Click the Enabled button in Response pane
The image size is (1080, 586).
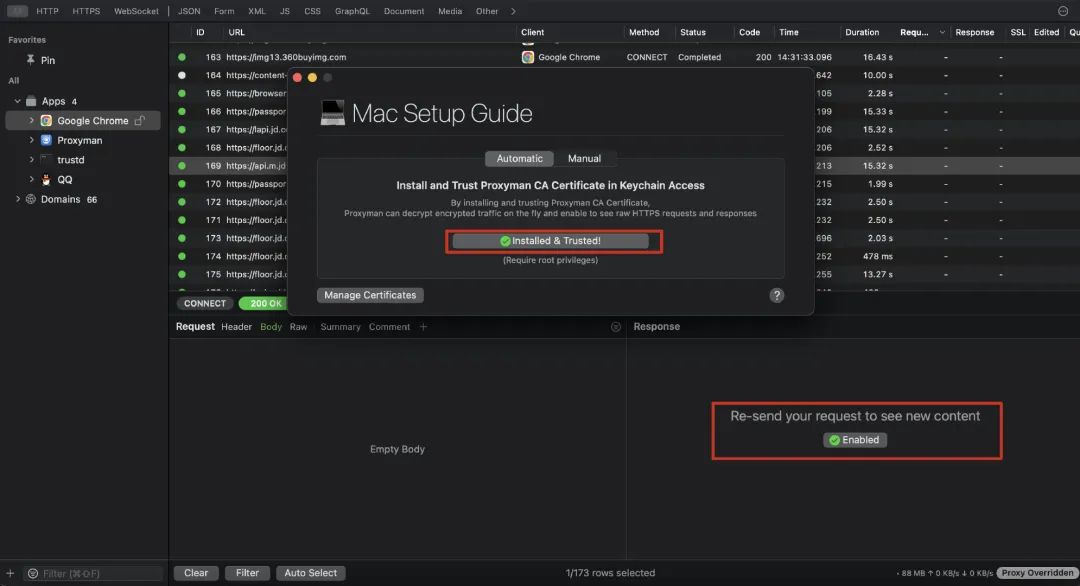tap(855, 440)
